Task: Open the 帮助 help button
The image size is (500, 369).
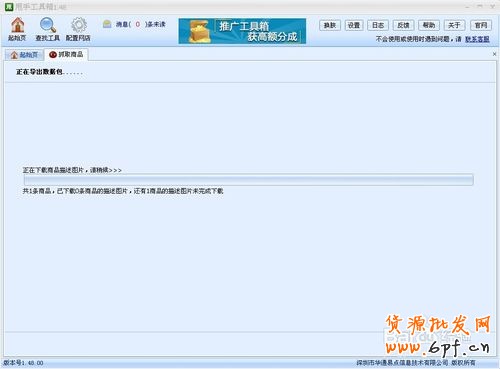Action: [x=429, y=25]
